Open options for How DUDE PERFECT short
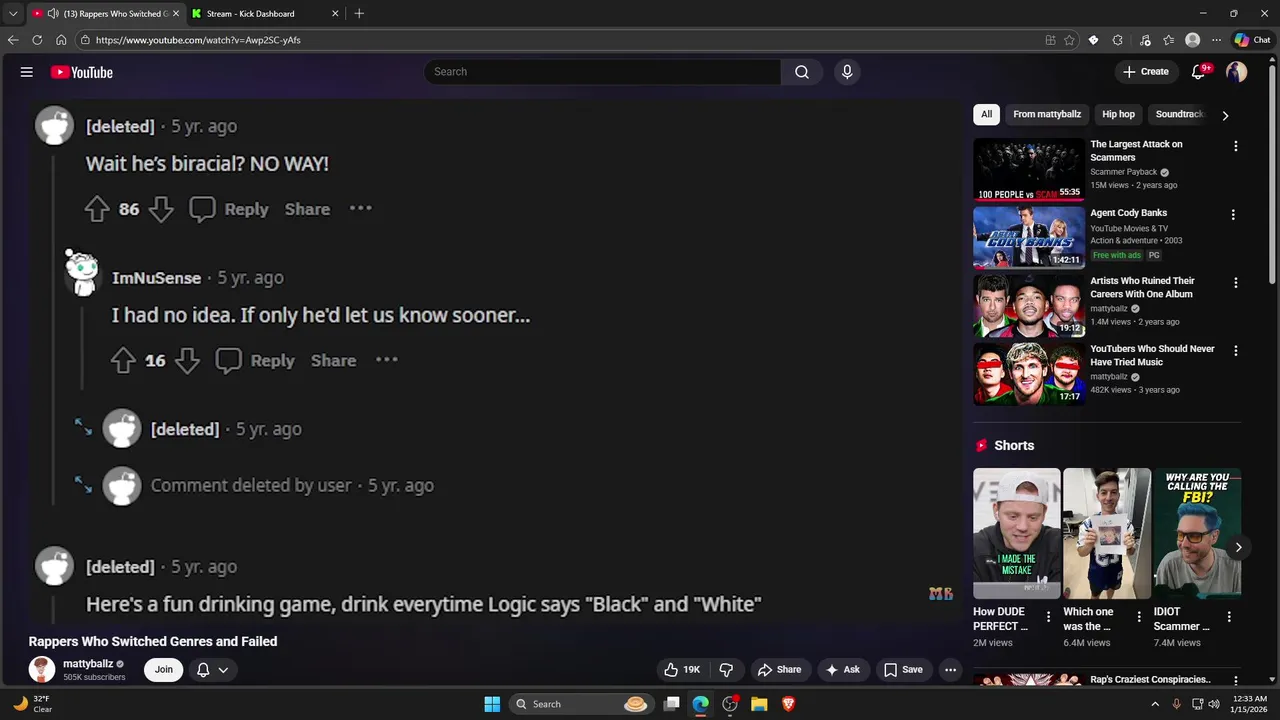1280x720 pixels. (x=1048, y=617)
